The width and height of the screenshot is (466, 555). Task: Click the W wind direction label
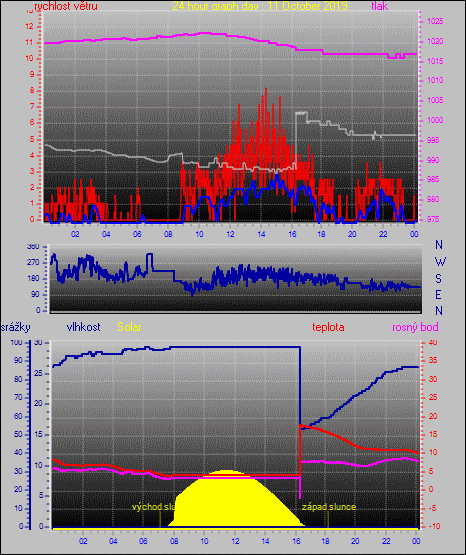click(x=440, y=262)
